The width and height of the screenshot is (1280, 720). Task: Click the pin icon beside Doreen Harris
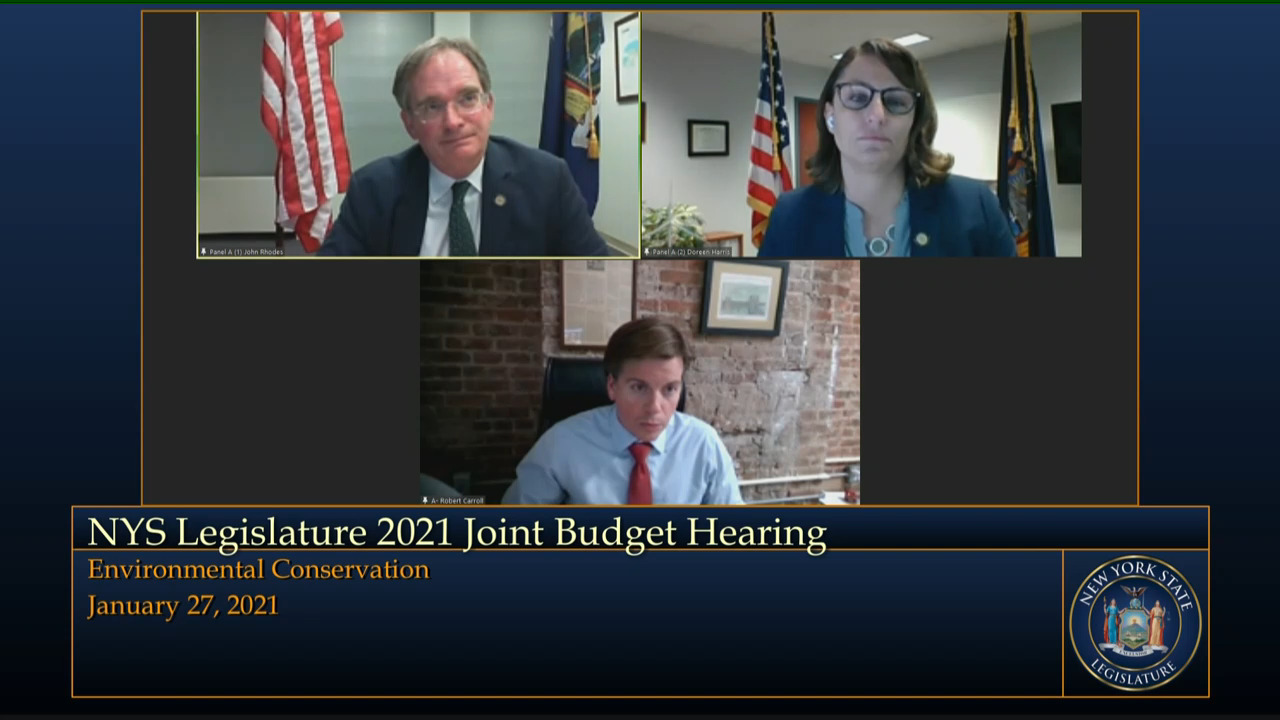click(647, 252)
